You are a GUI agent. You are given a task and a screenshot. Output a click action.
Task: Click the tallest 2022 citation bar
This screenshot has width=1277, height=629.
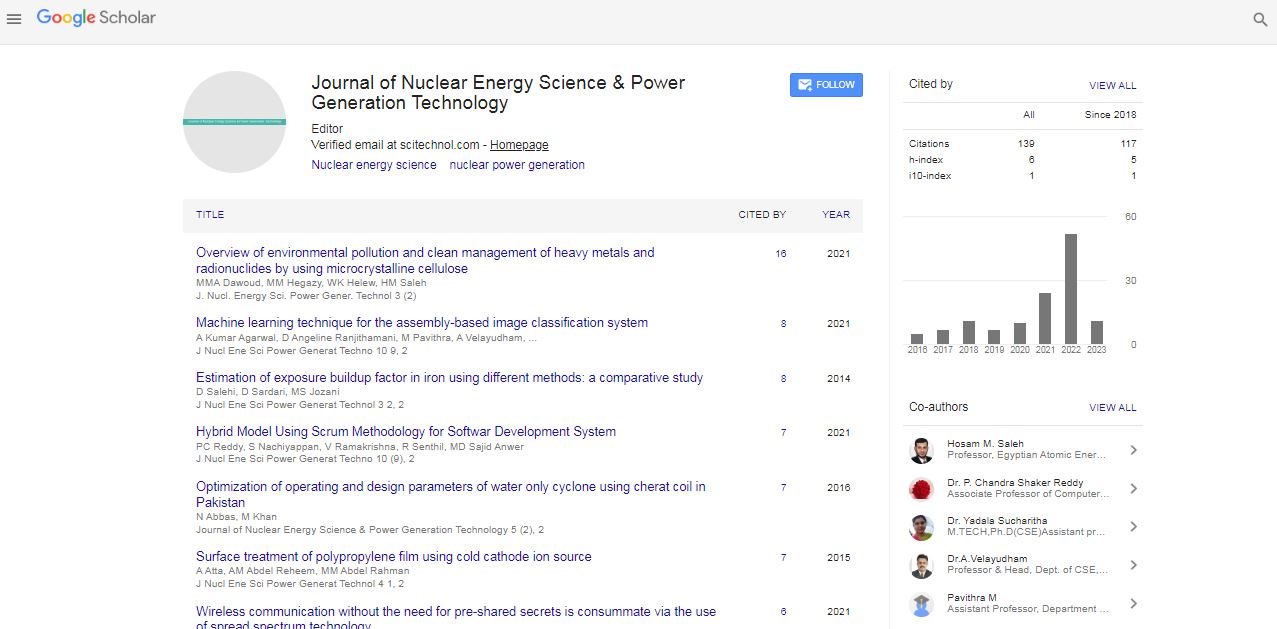point(1070,289)
